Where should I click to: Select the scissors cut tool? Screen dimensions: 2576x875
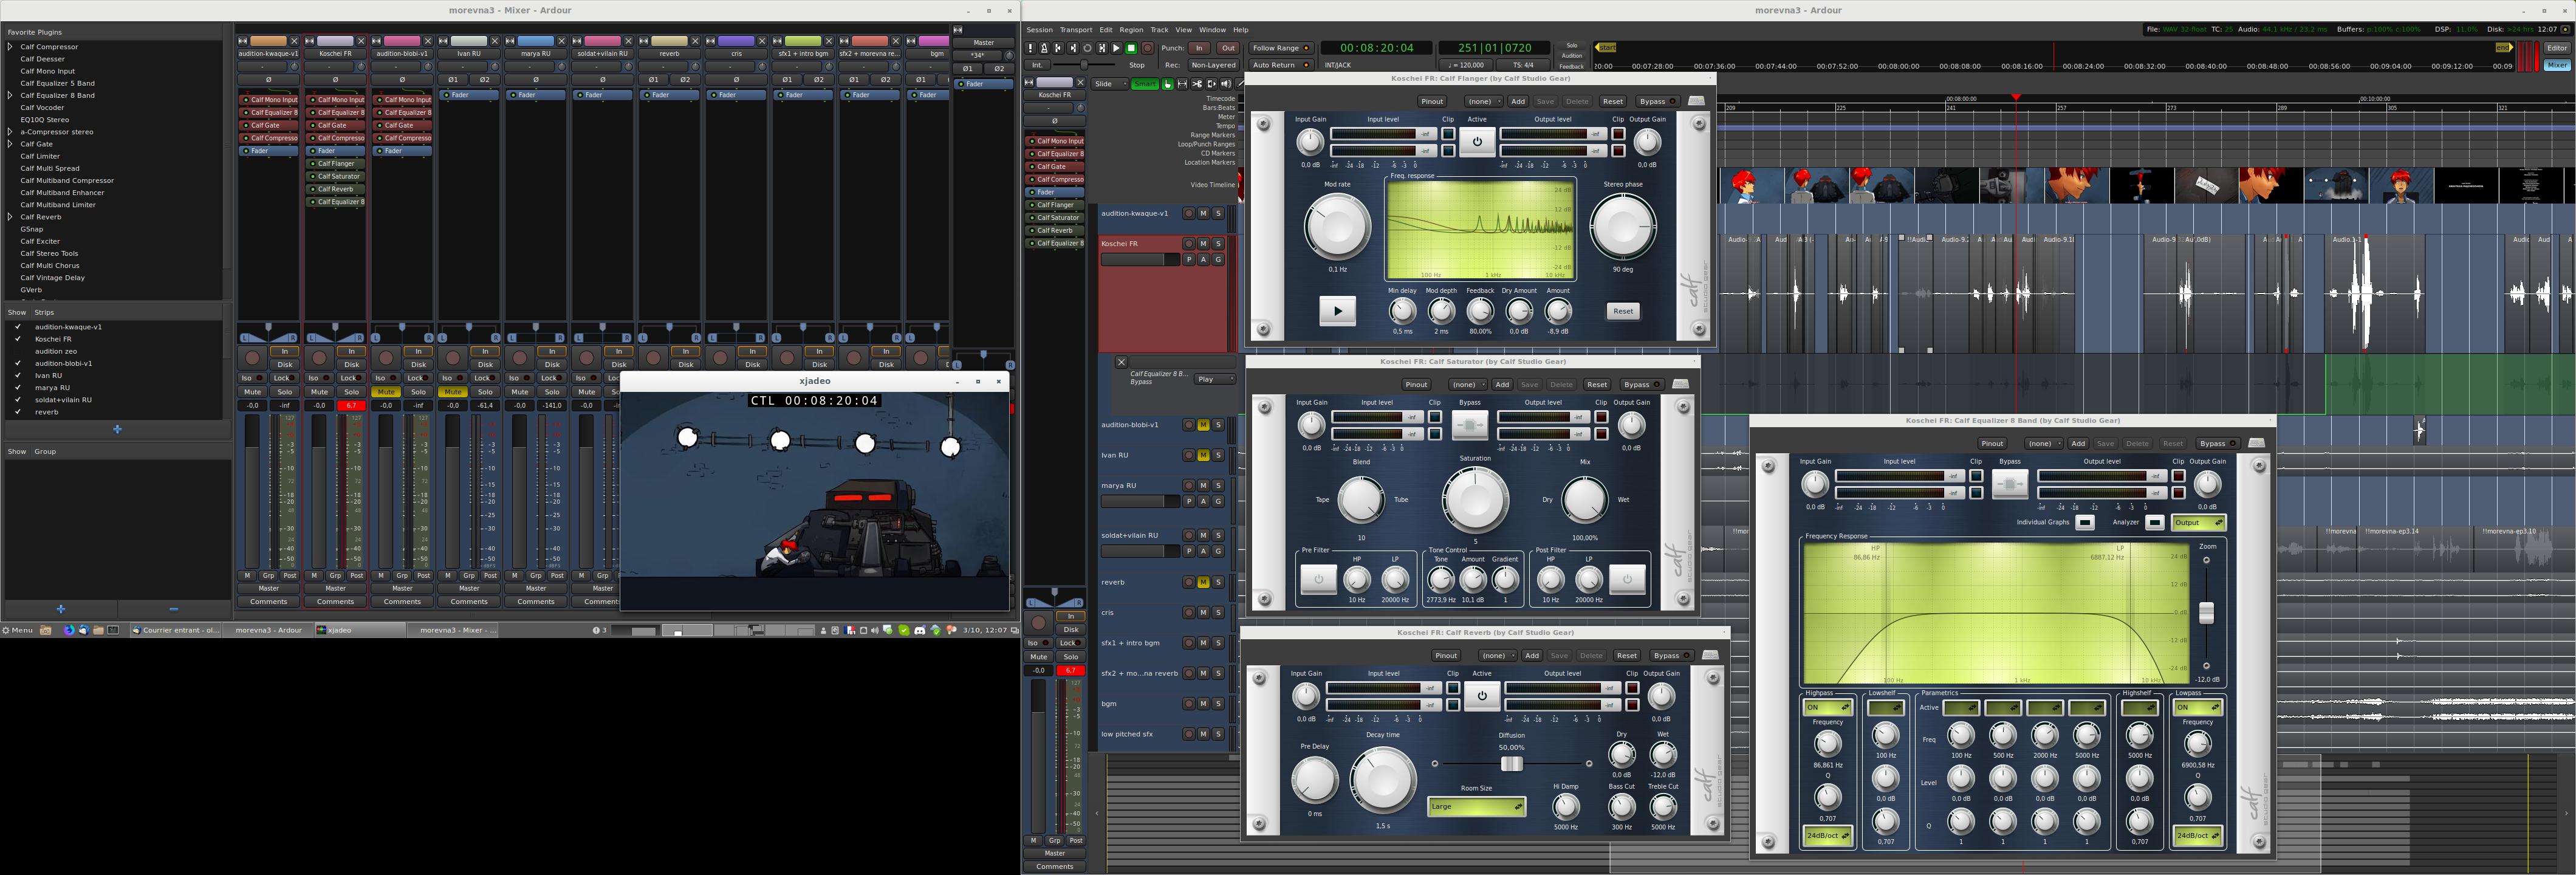coord(1197,84)
